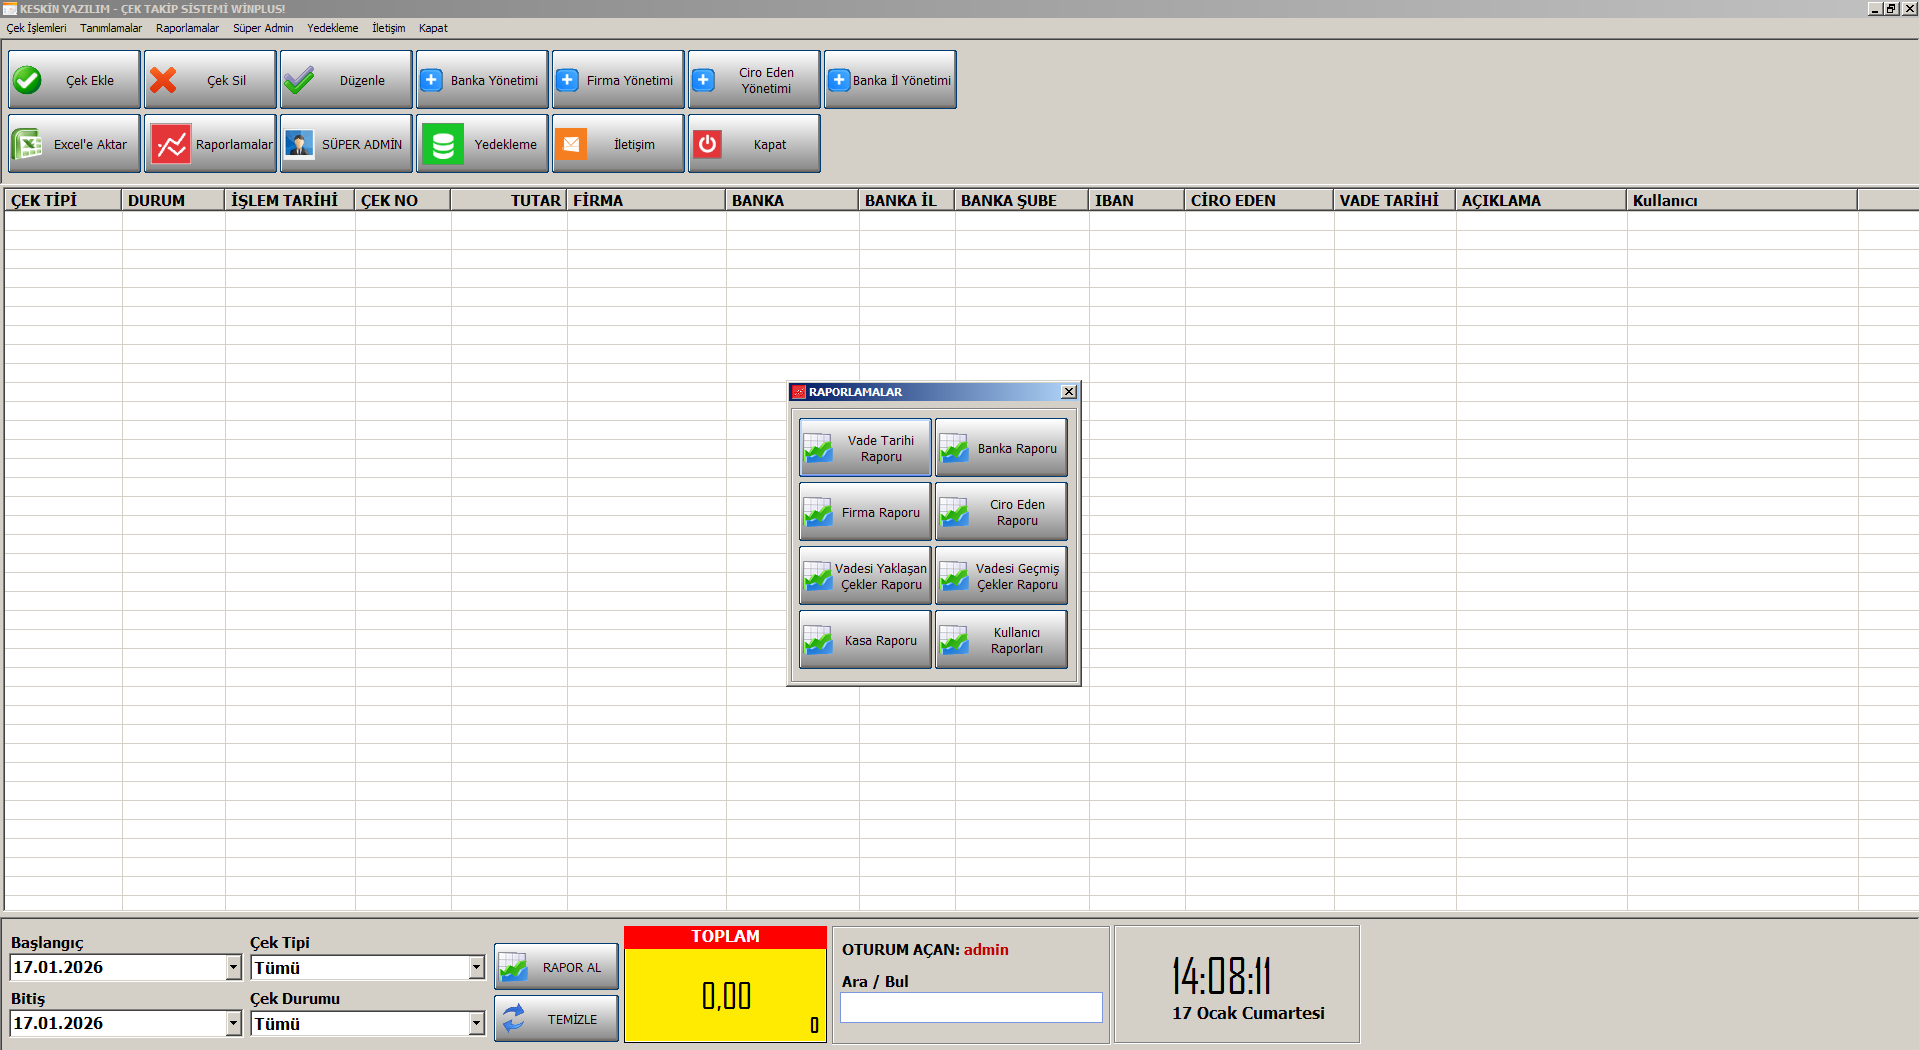This screenshot has width=1919, height=1050.
Task: Open Excel'e Aktar export icon
Action: click(x=27, y=144)
